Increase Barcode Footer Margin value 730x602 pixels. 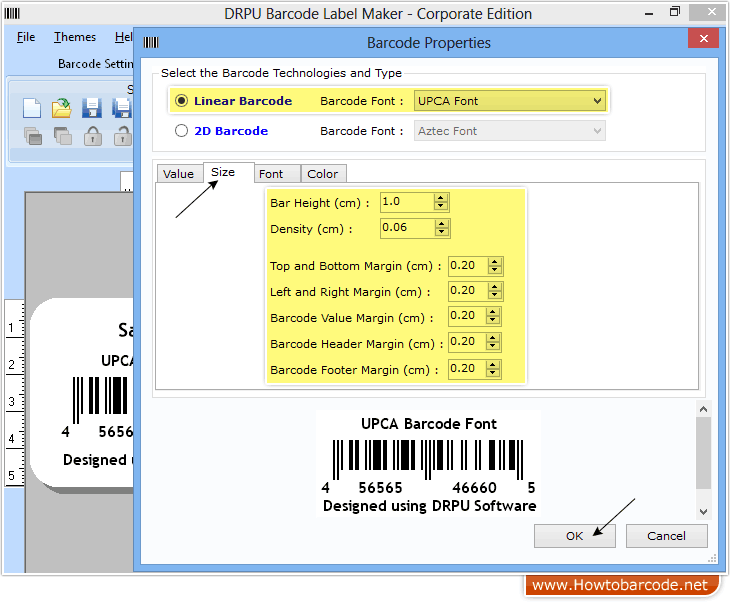(x=493, y=365)
